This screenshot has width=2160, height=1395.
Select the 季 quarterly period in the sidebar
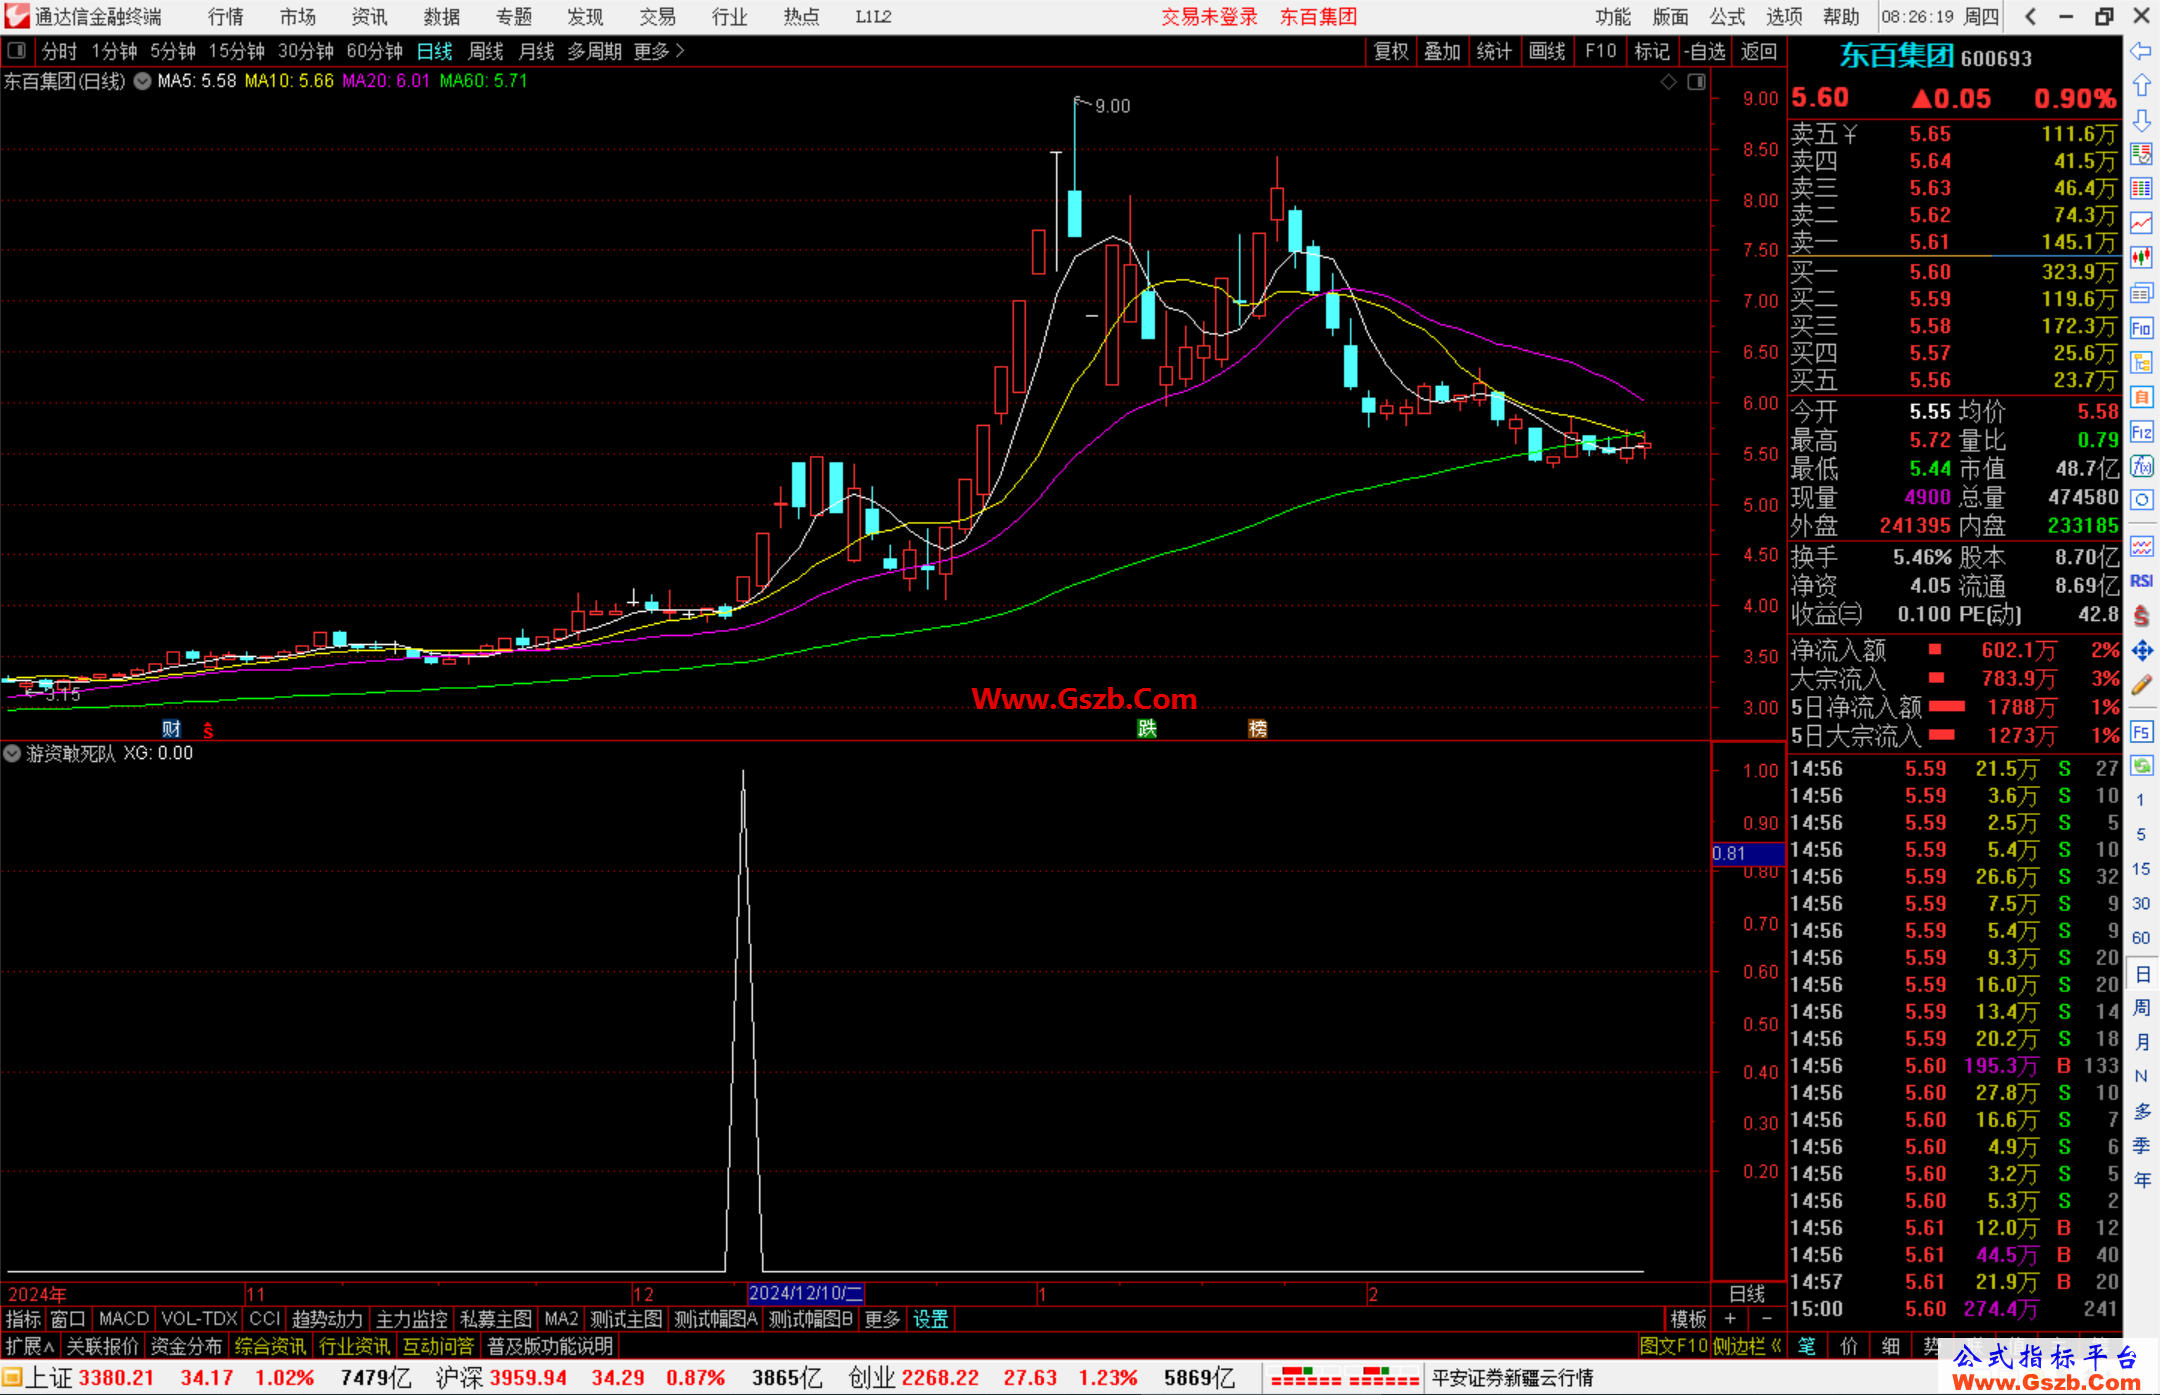tap(2142, 1146)
